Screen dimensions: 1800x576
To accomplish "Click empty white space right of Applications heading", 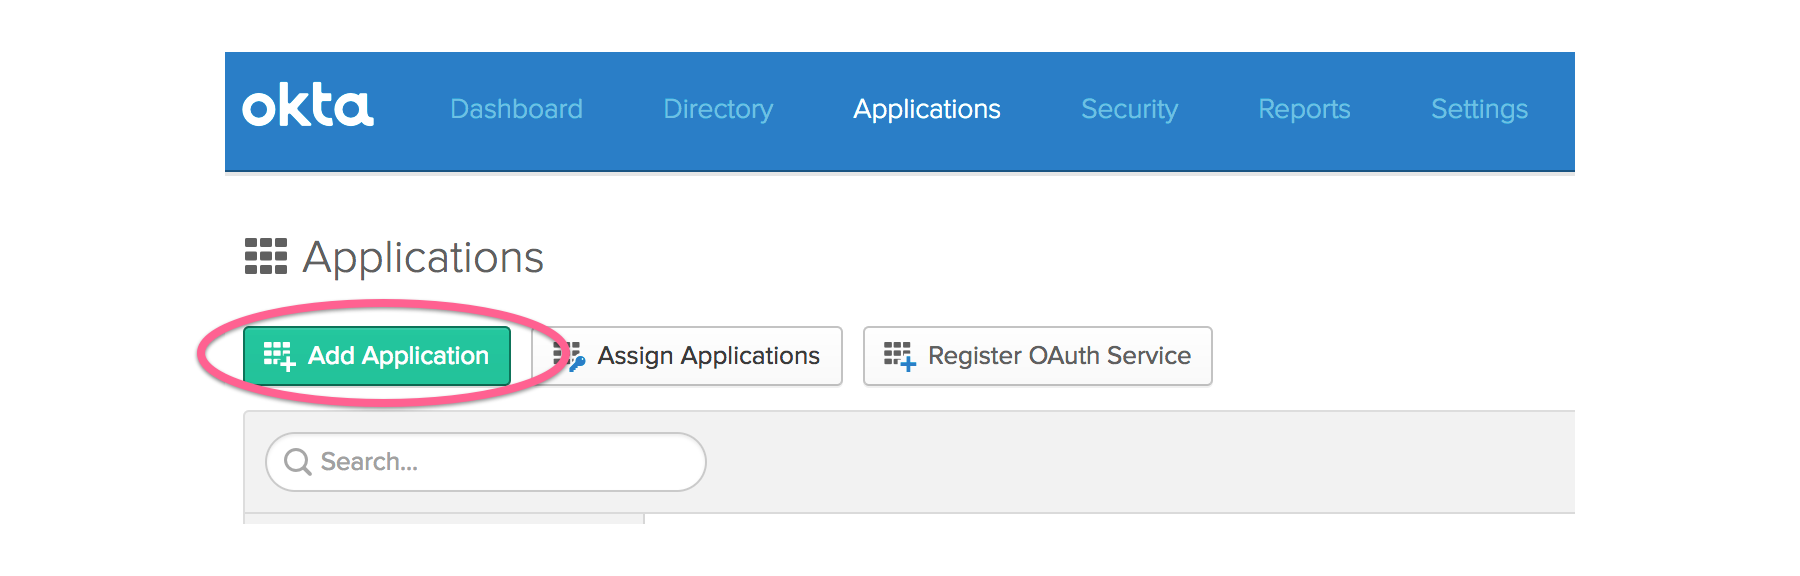I will click(x=1000, y=257).
